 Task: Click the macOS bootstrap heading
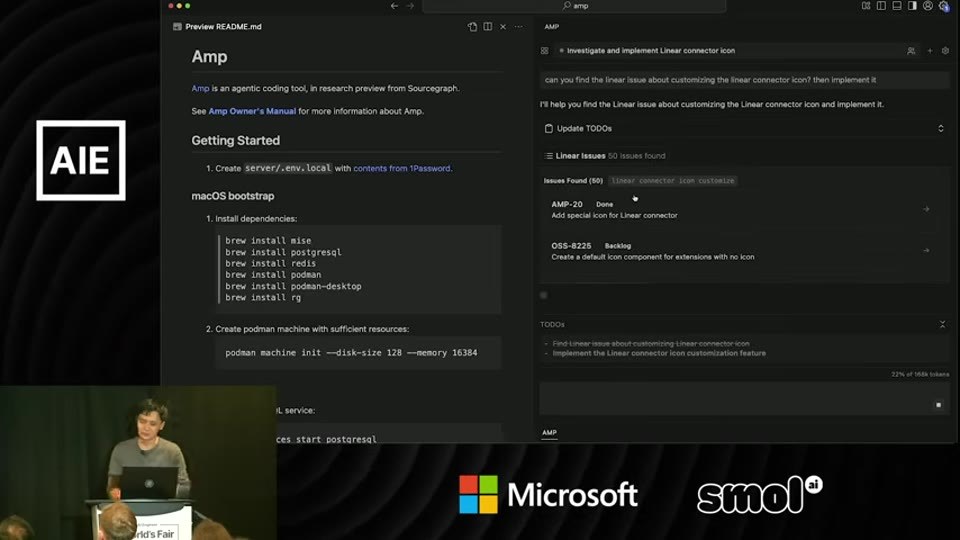pyautogui.click(x=233, y=196)
